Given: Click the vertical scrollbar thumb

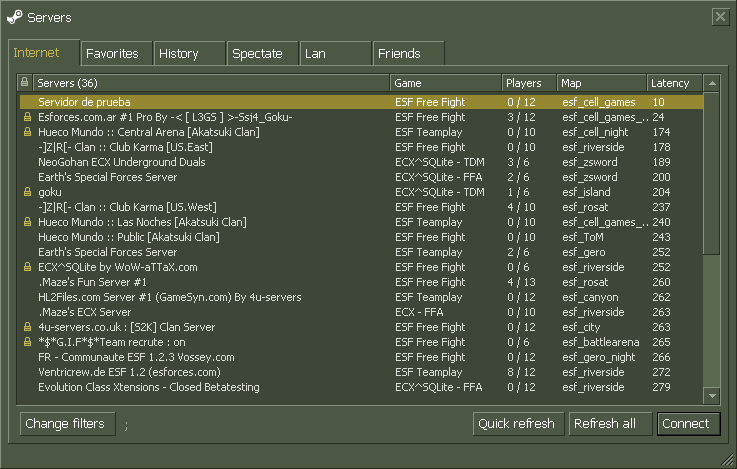Looking at the screenshot, I should click(x=712, y=173).
